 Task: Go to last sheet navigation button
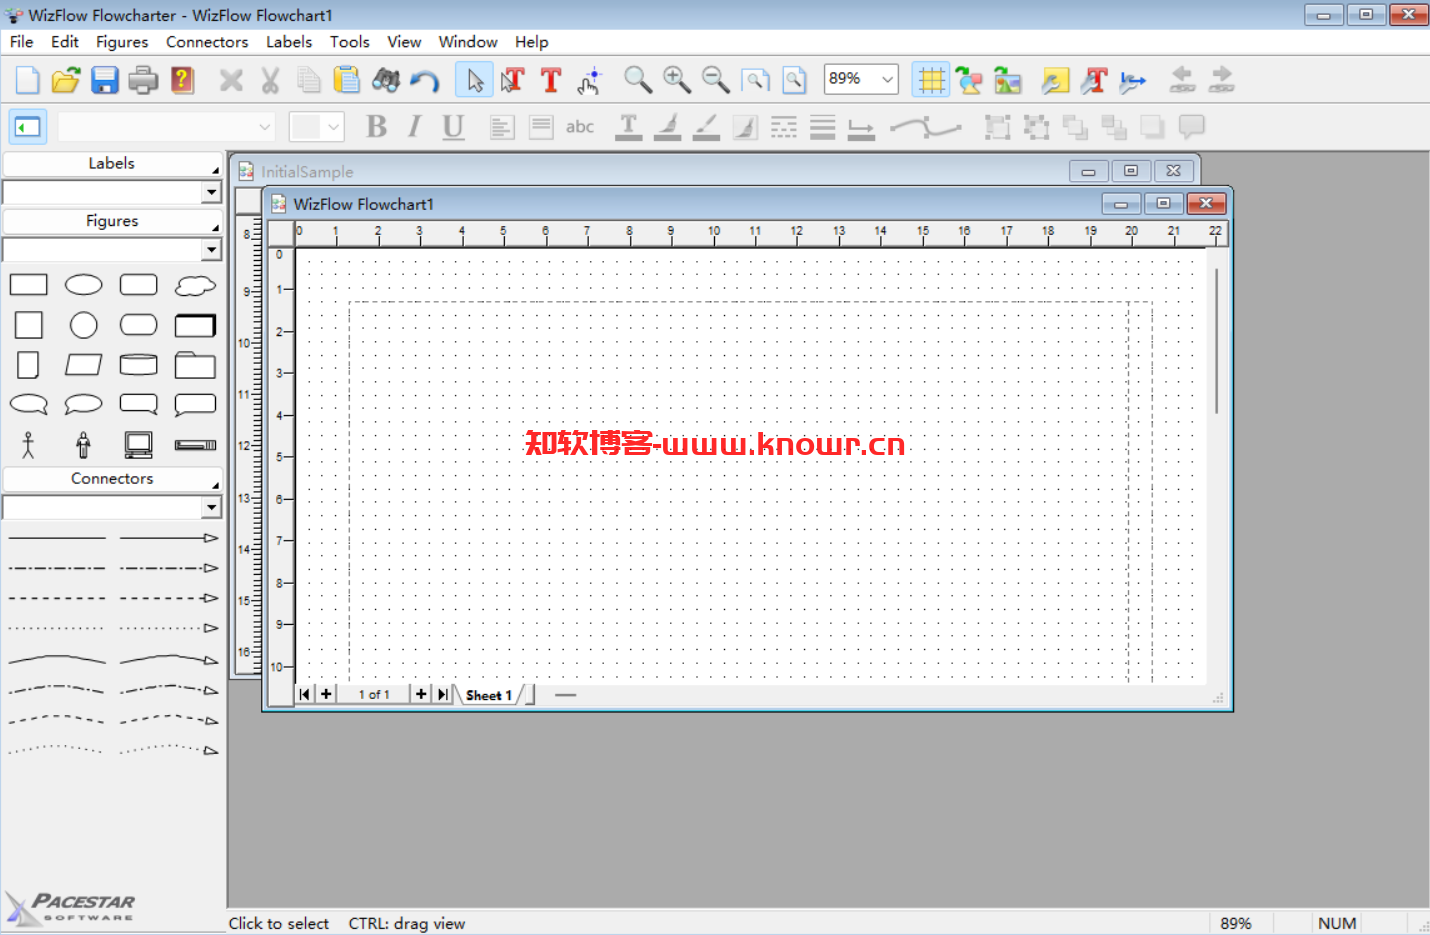pyautogui.click(x=443, y=694)
